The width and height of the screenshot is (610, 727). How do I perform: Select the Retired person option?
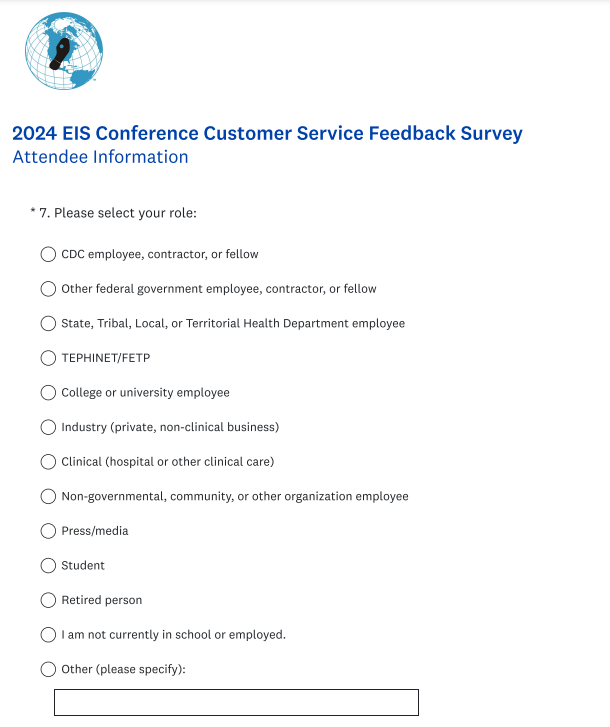click(48, 600)
